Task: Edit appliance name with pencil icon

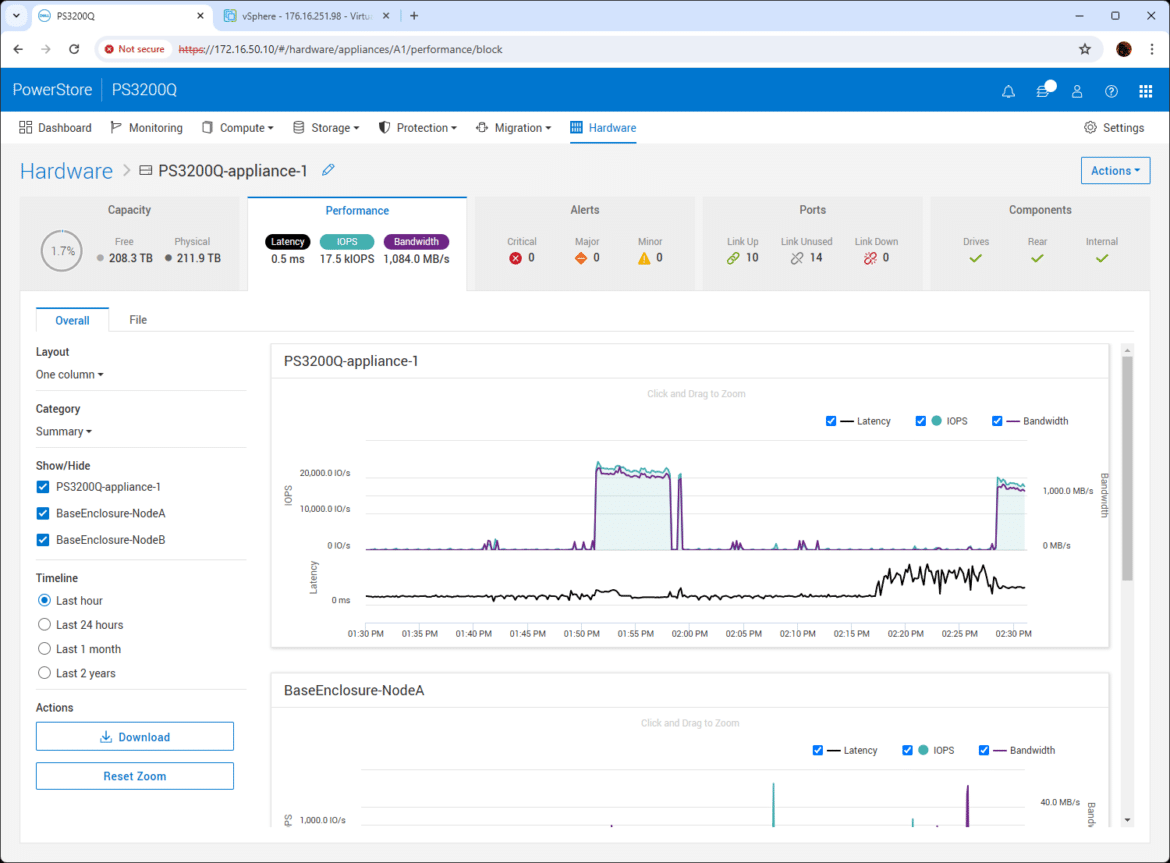Action: click(328, 170)
